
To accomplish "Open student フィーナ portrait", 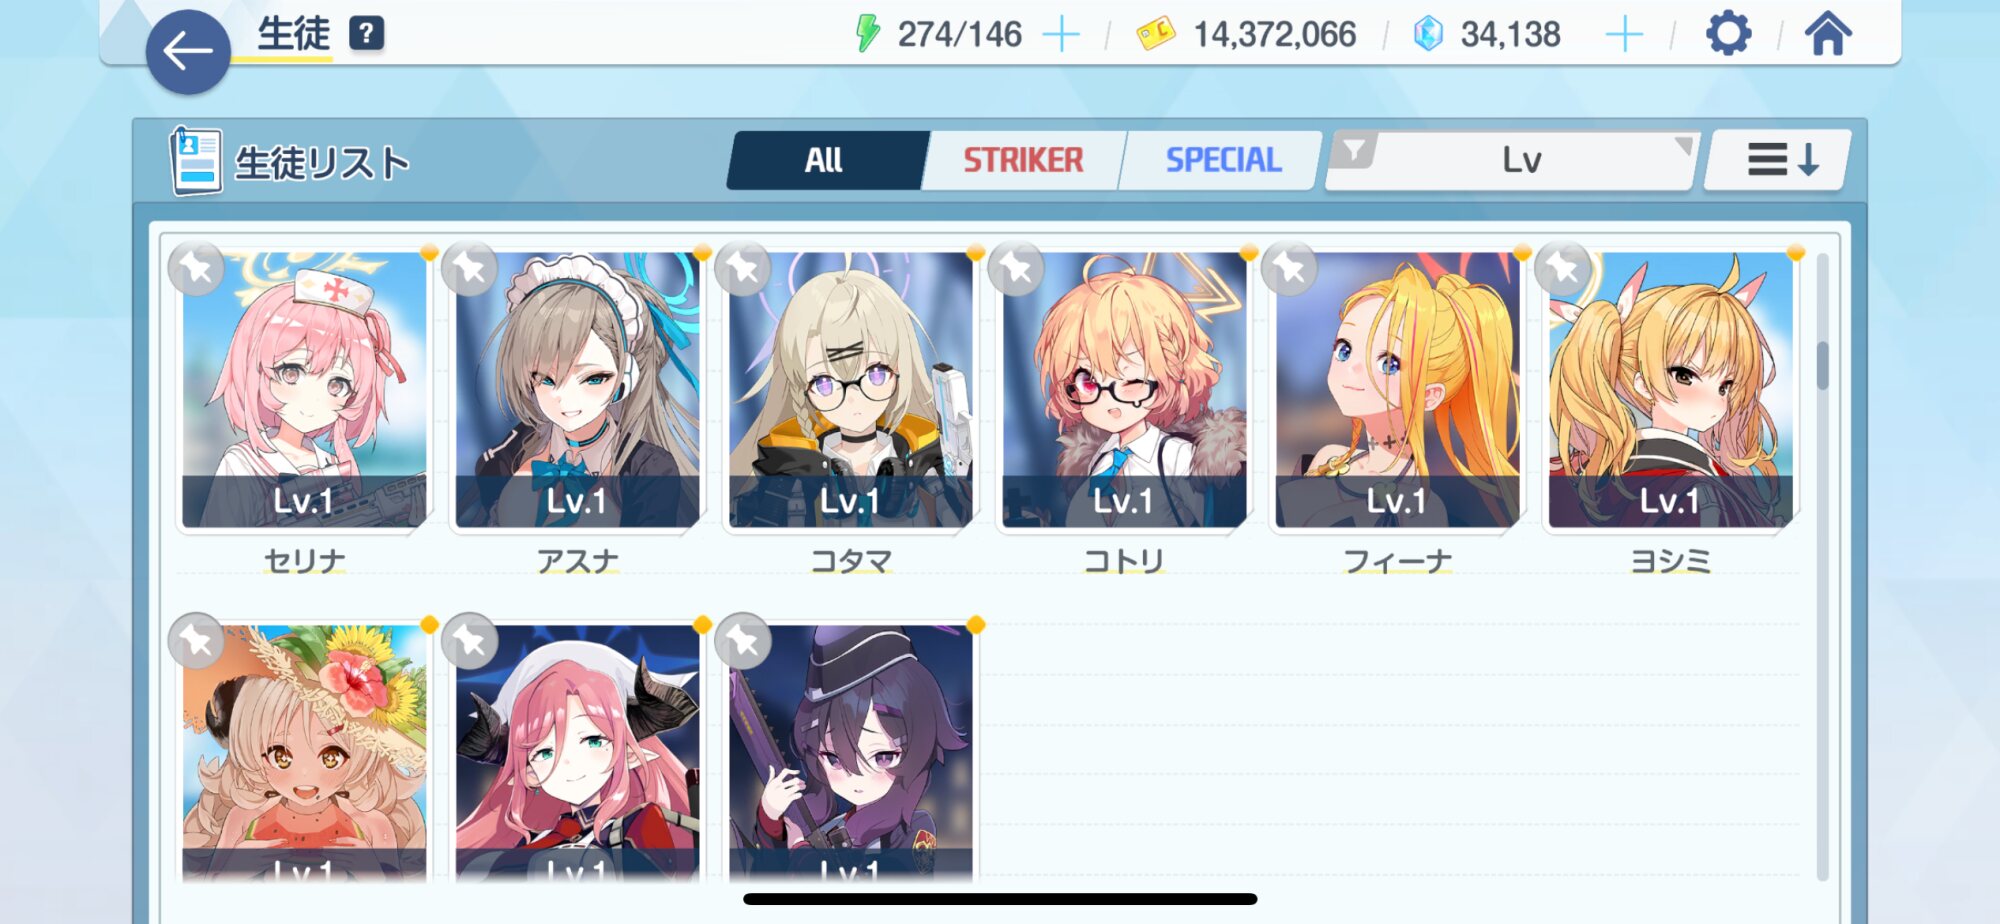I will tap(1397, 390).
